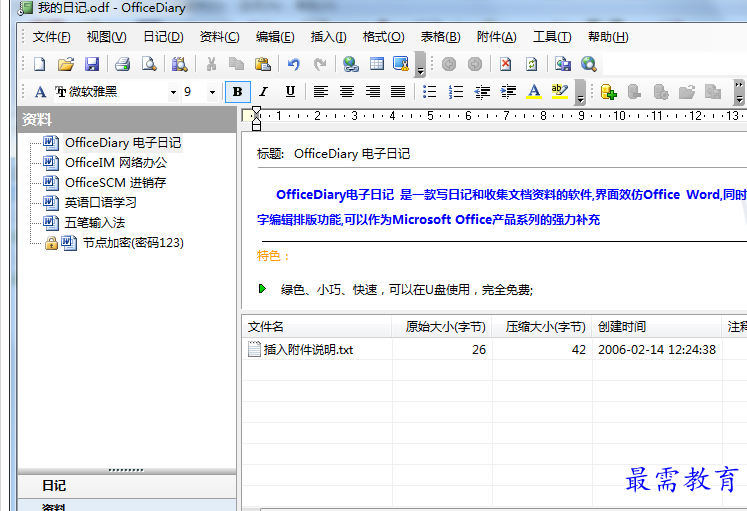
Task: Toggle Underline formatting
Action: (290, 92)
